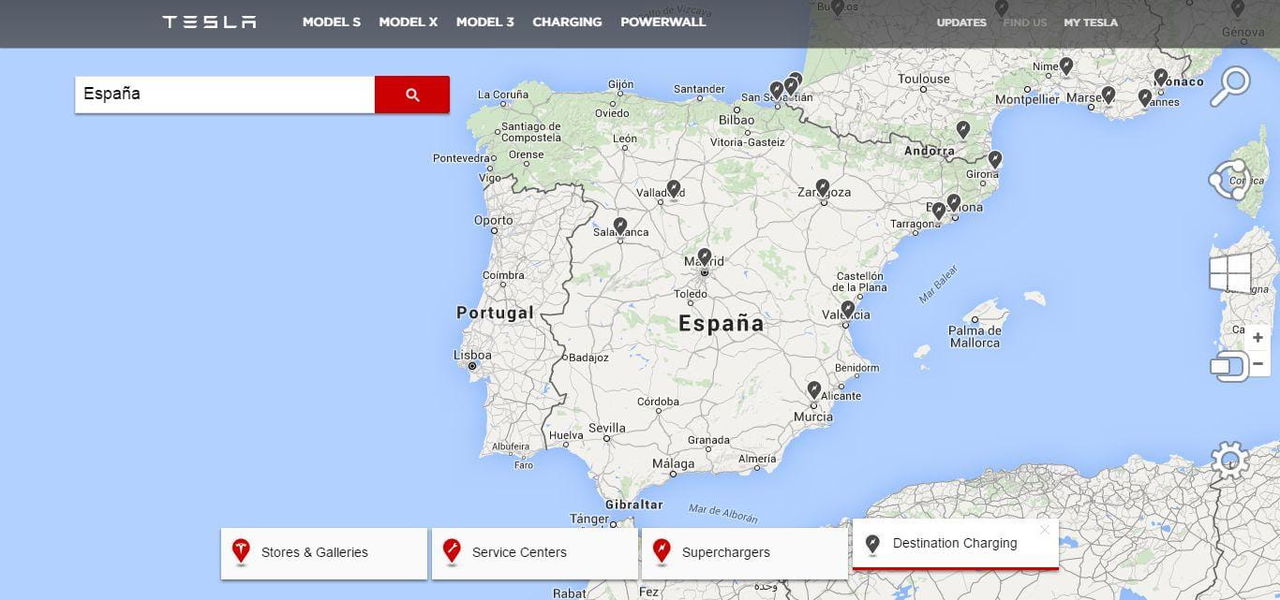Select the charging pin at Salamanca

tap(620, 227)
